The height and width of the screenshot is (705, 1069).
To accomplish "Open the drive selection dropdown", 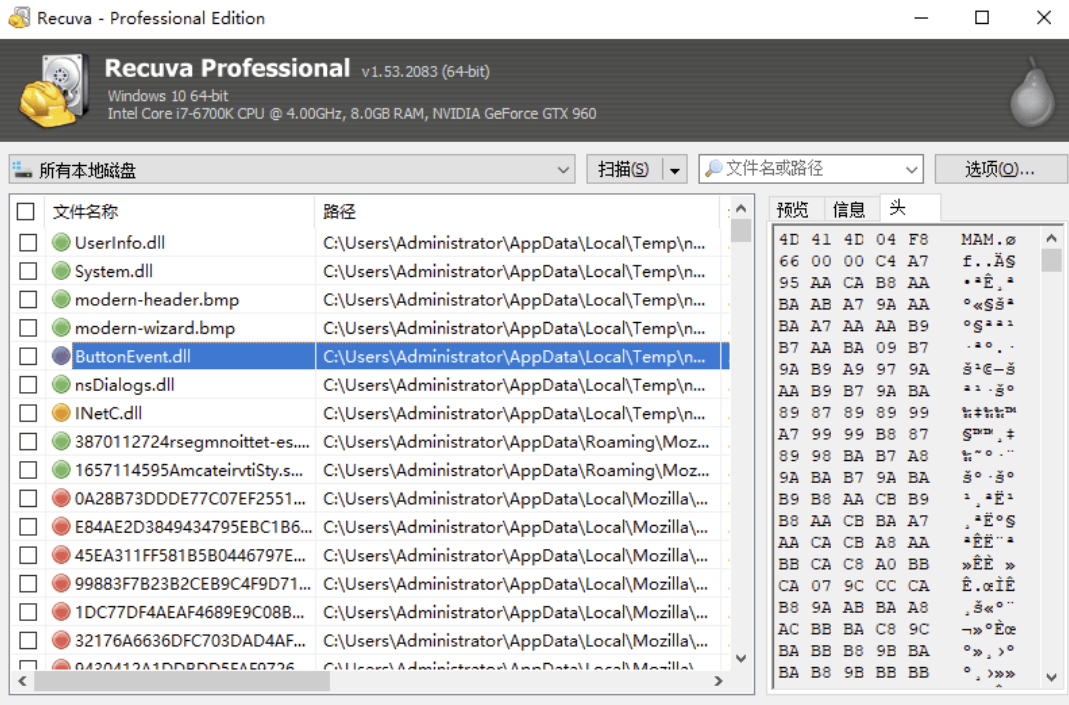I will coord(564,170).
